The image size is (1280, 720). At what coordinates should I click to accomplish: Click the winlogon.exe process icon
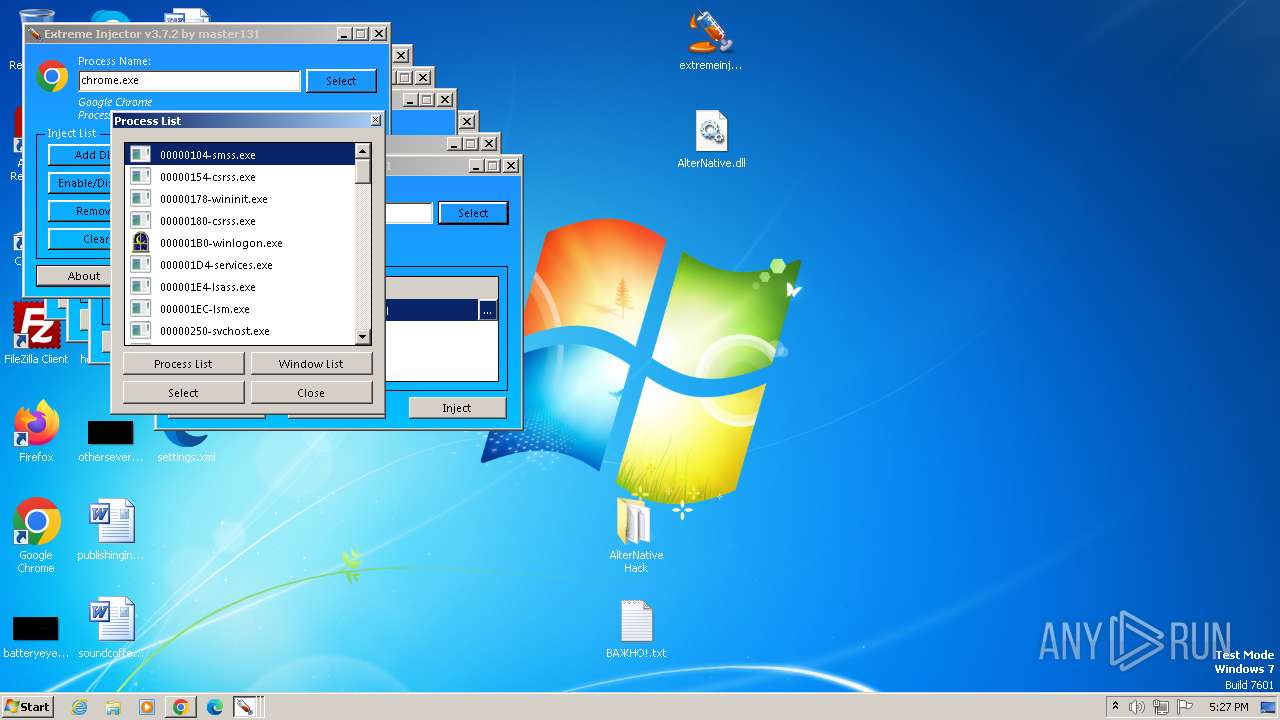tap(141, 243)
